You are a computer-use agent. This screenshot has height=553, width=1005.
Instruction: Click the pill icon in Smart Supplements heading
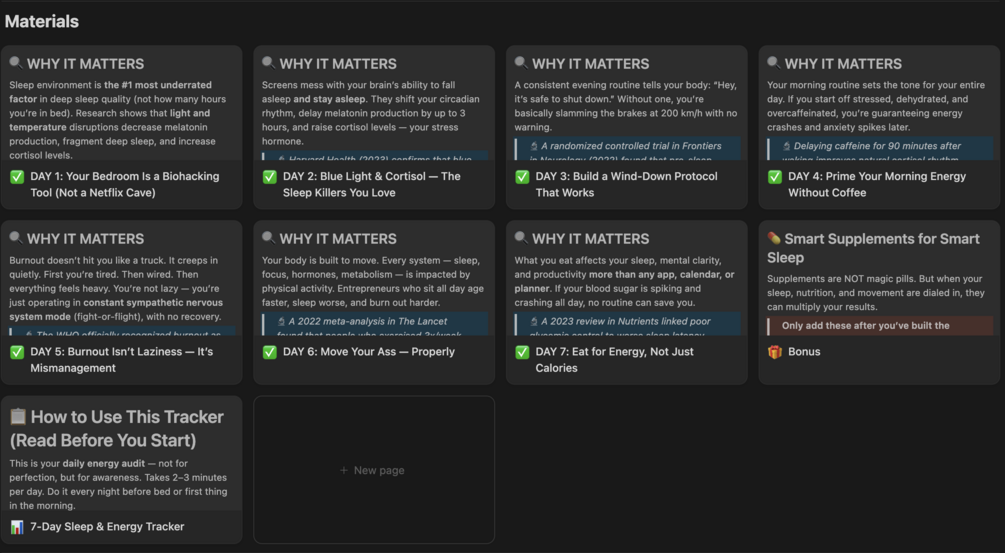[774, 239]
